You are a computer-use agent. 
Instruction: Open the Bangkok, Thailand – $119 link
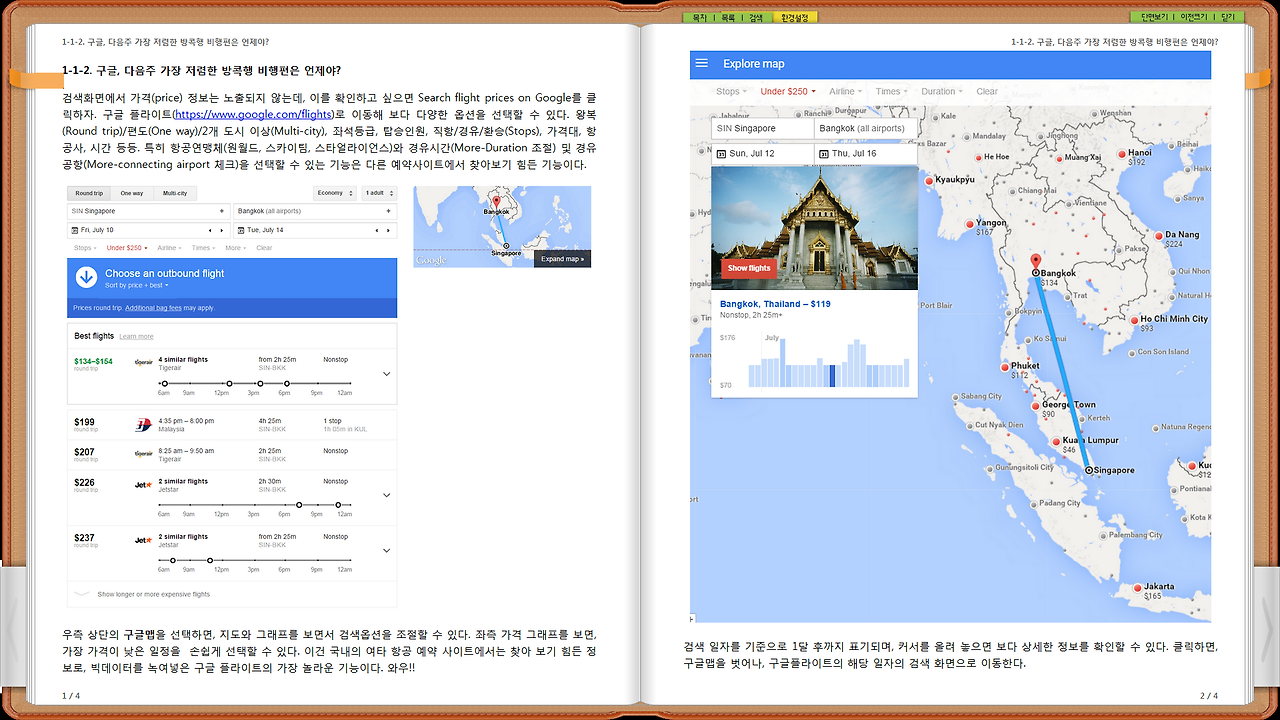click(775, 304)
